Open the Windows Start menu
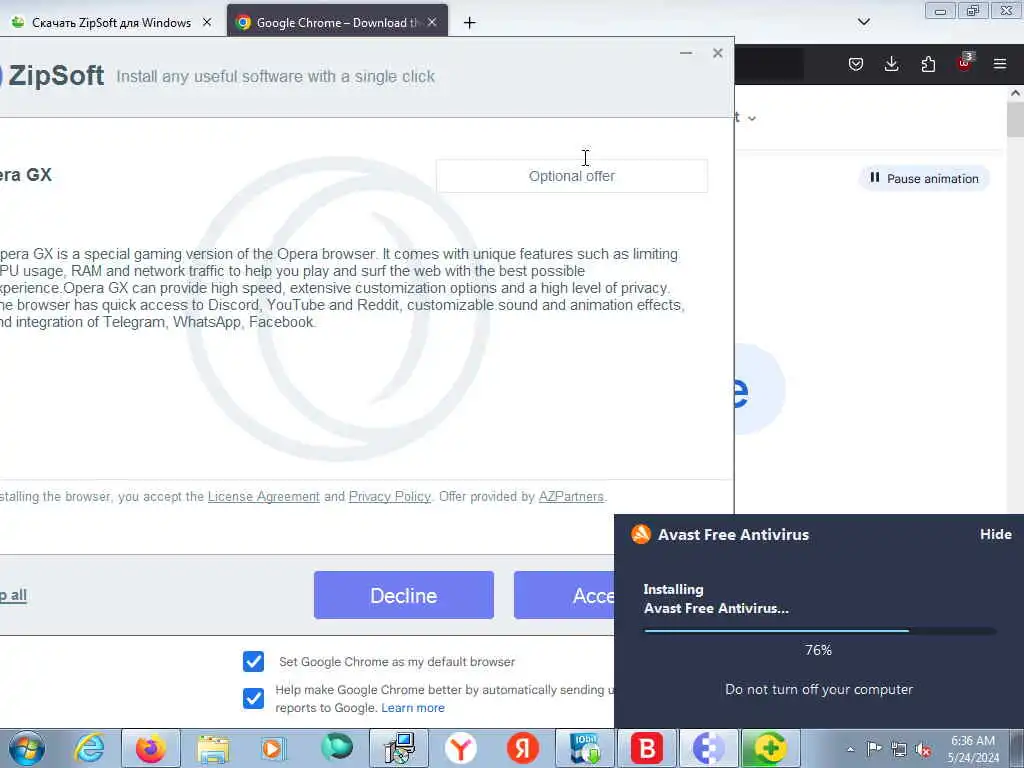1024x768 pixels. tap(27, 748)
